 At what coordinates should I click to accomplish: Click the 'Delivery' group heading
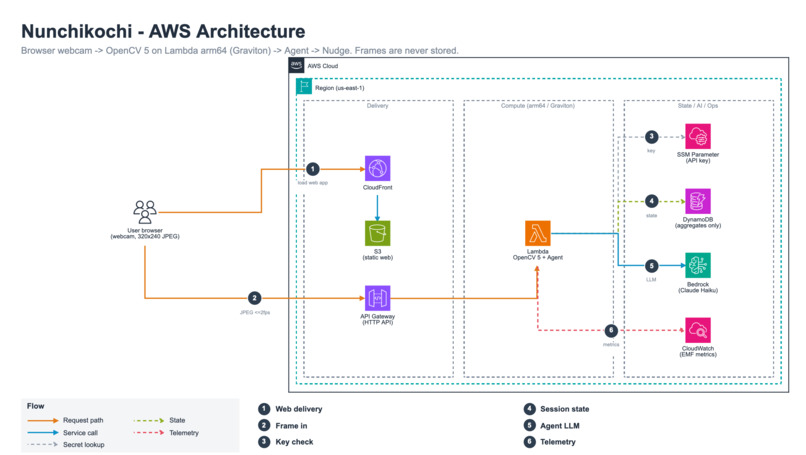point(377,105)
